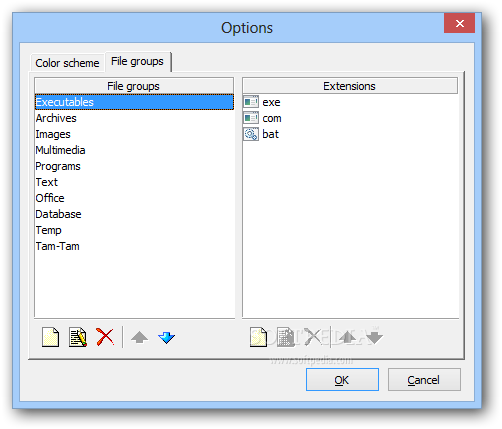Click the File groups column header
The height and width of the screenshot is (429, 502).
pos(134,86)
